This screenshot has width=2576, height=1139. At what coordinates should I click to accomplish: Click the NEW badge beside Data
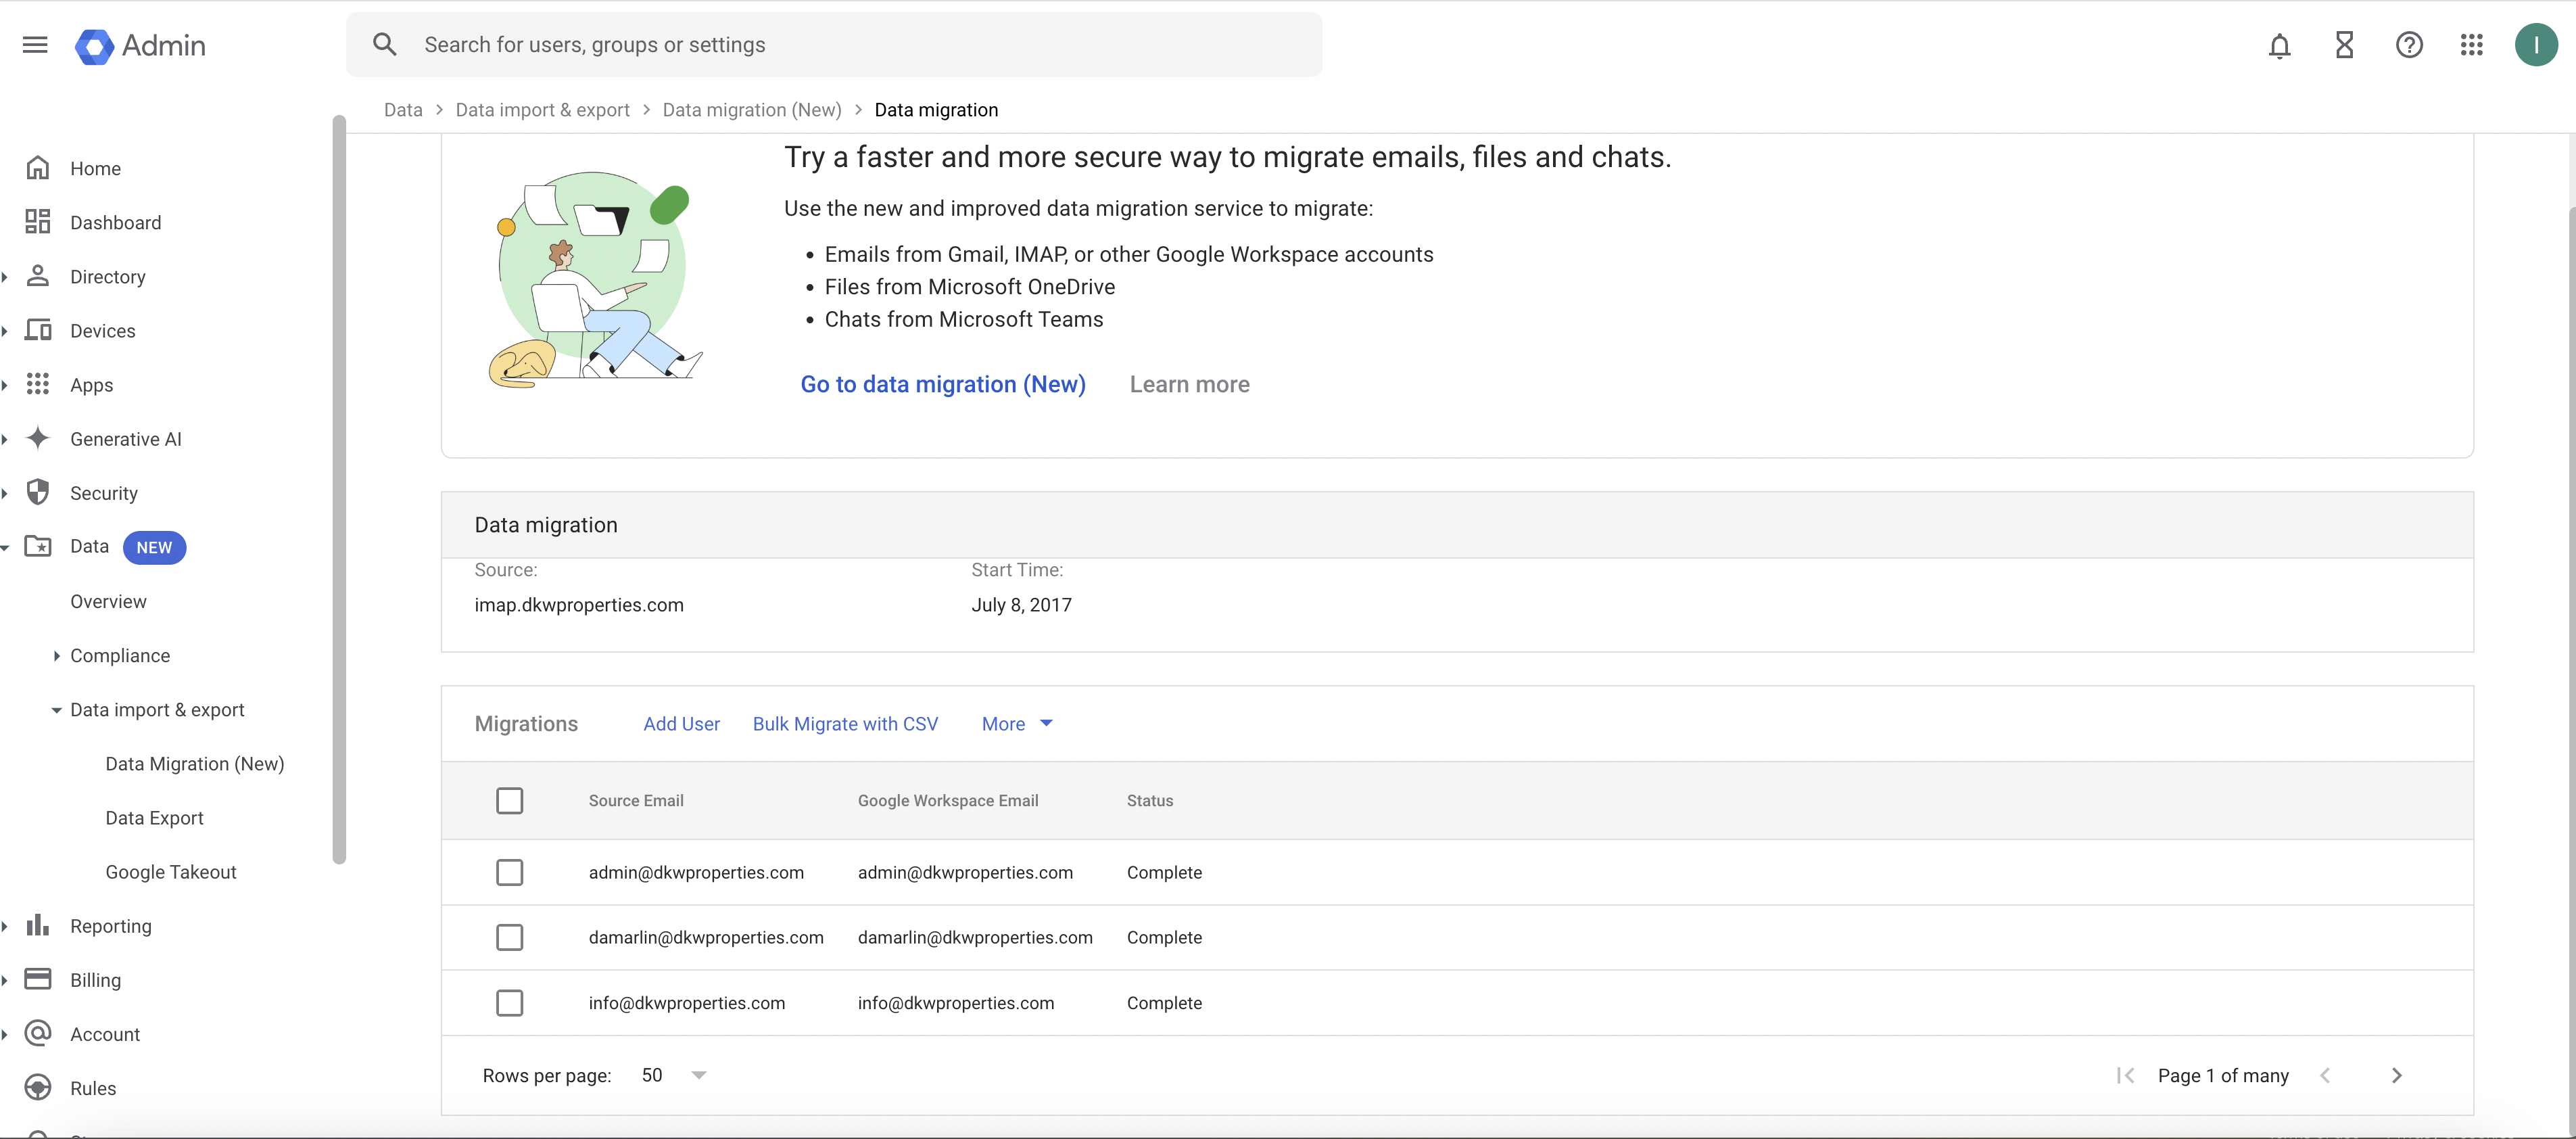coord(154,547)
